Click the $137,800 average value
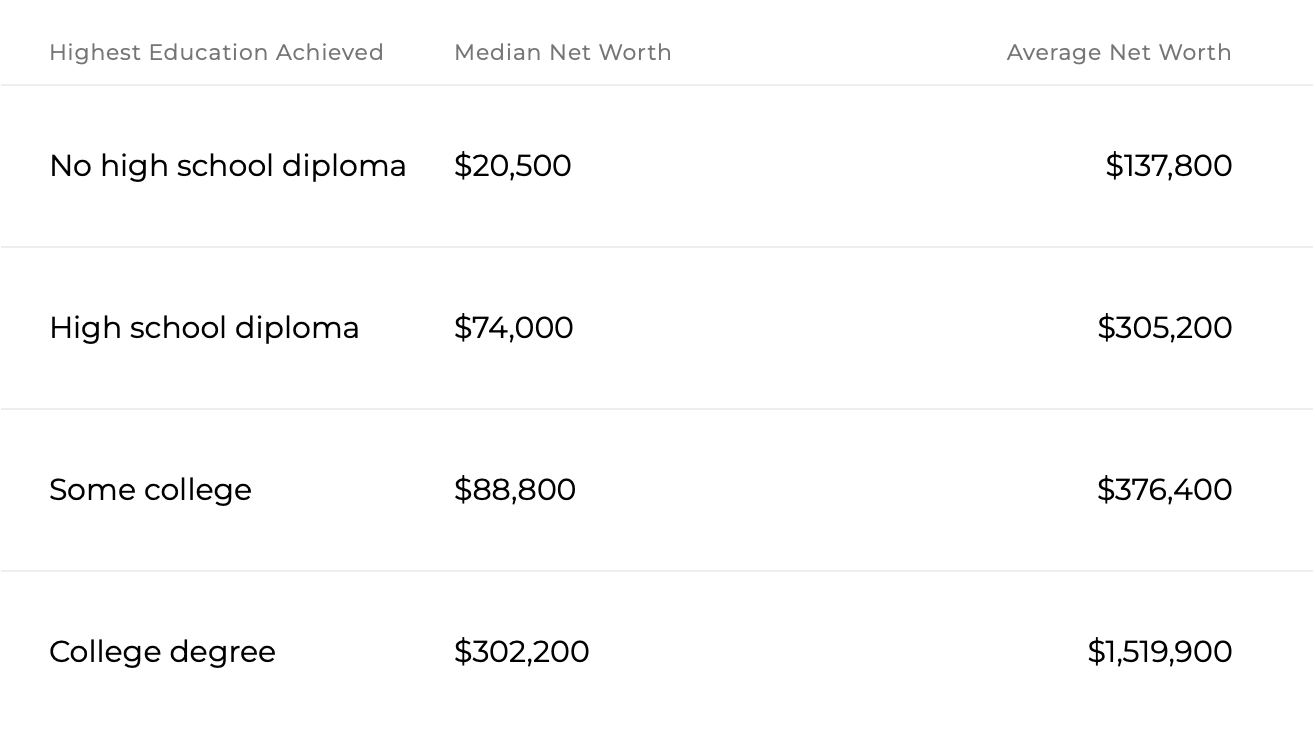 [1168, 165]
